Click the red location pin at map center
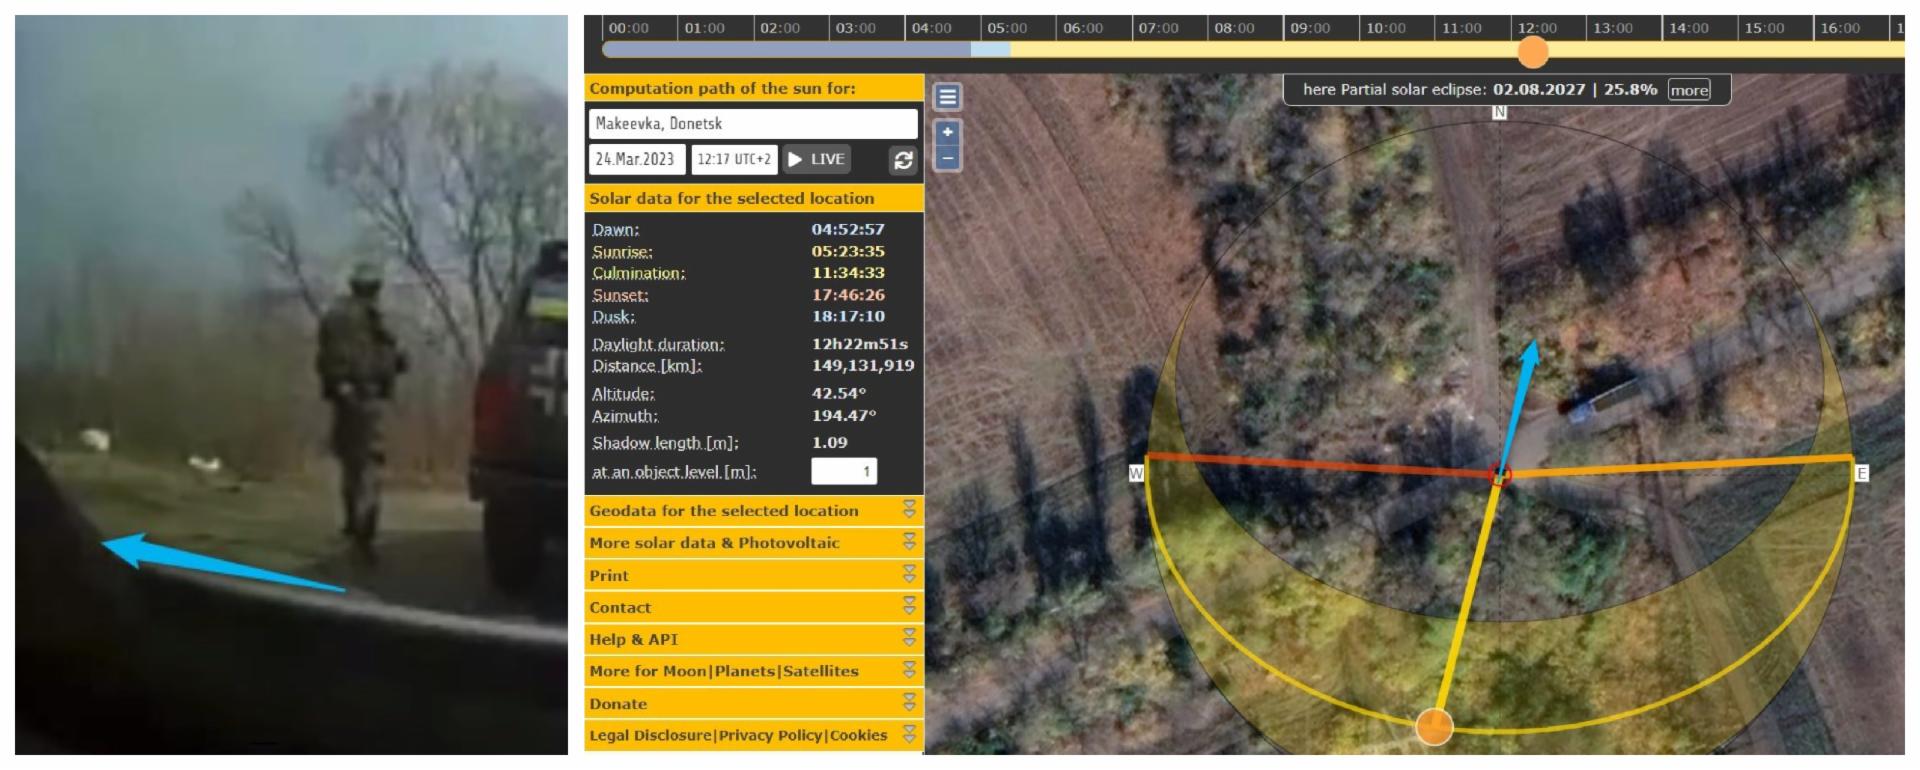The height and width of the screenshot is (770, 1920). click(x=1500, y=474)
